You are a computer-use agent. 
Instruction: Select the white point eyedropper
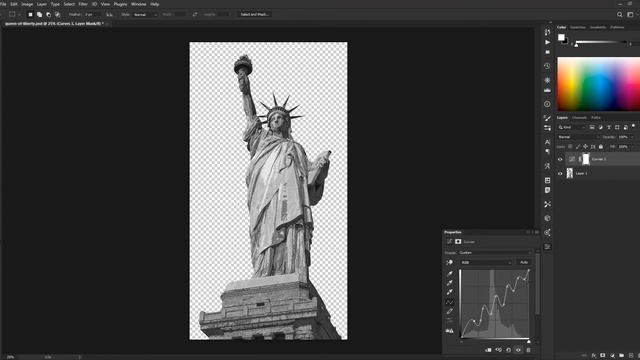(450, 292)
